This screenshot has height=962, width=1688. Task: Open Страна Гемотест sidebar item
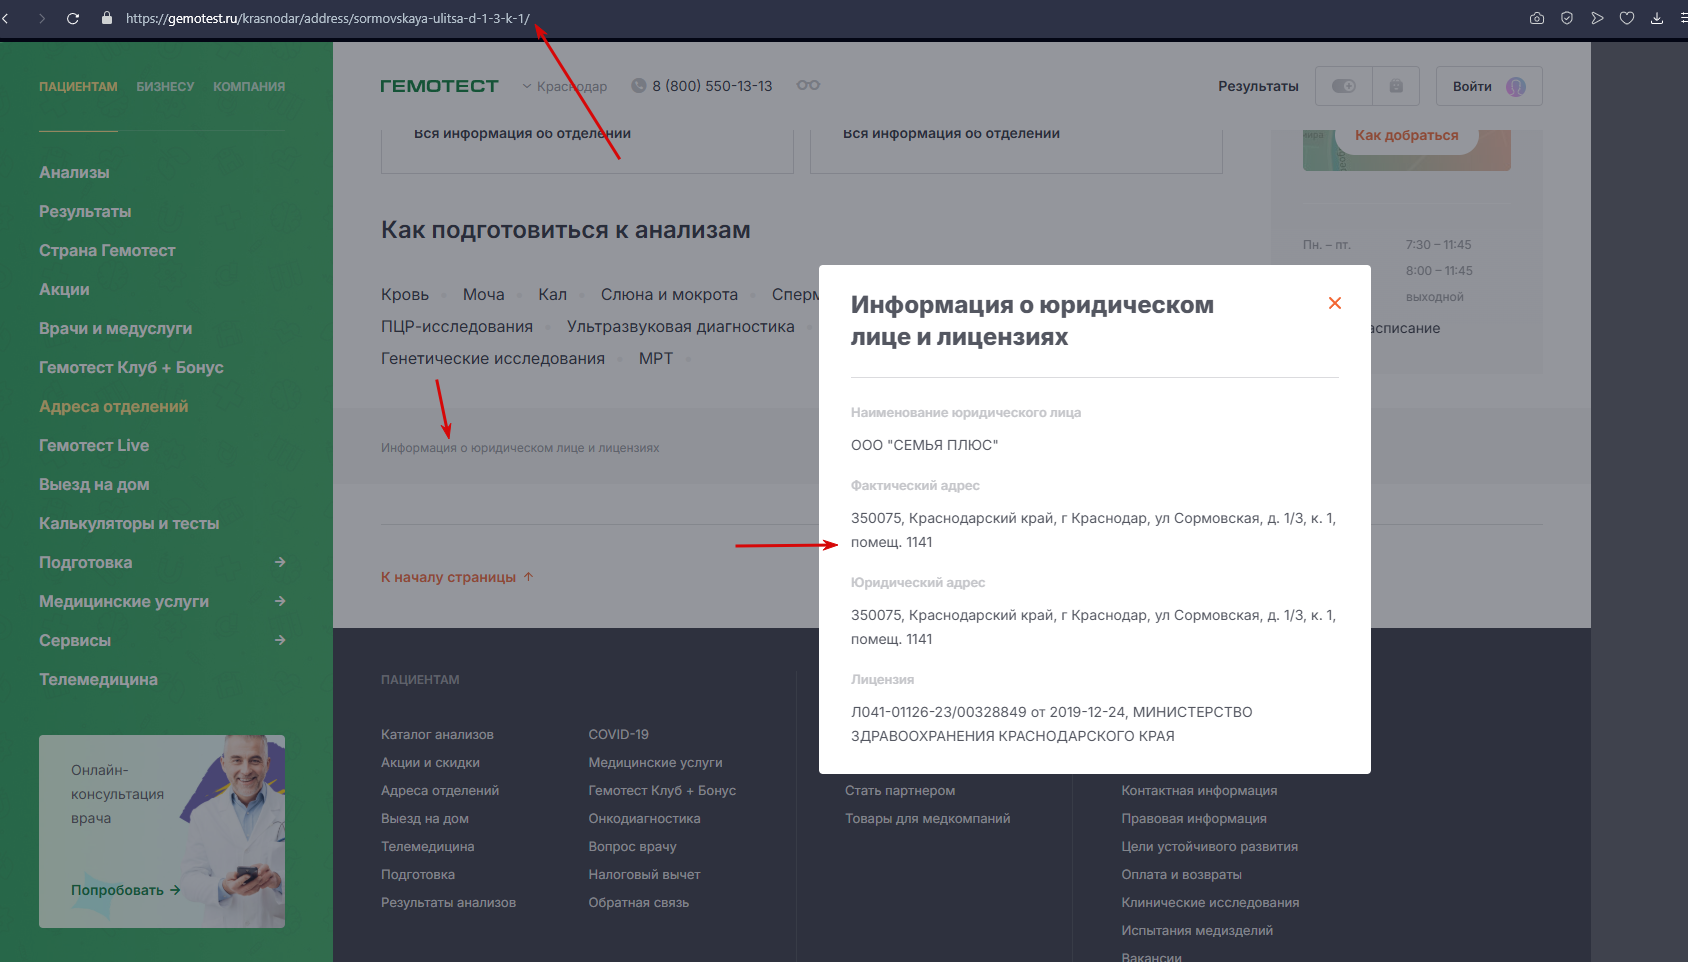pyautogui.click(x=107, y=250)
